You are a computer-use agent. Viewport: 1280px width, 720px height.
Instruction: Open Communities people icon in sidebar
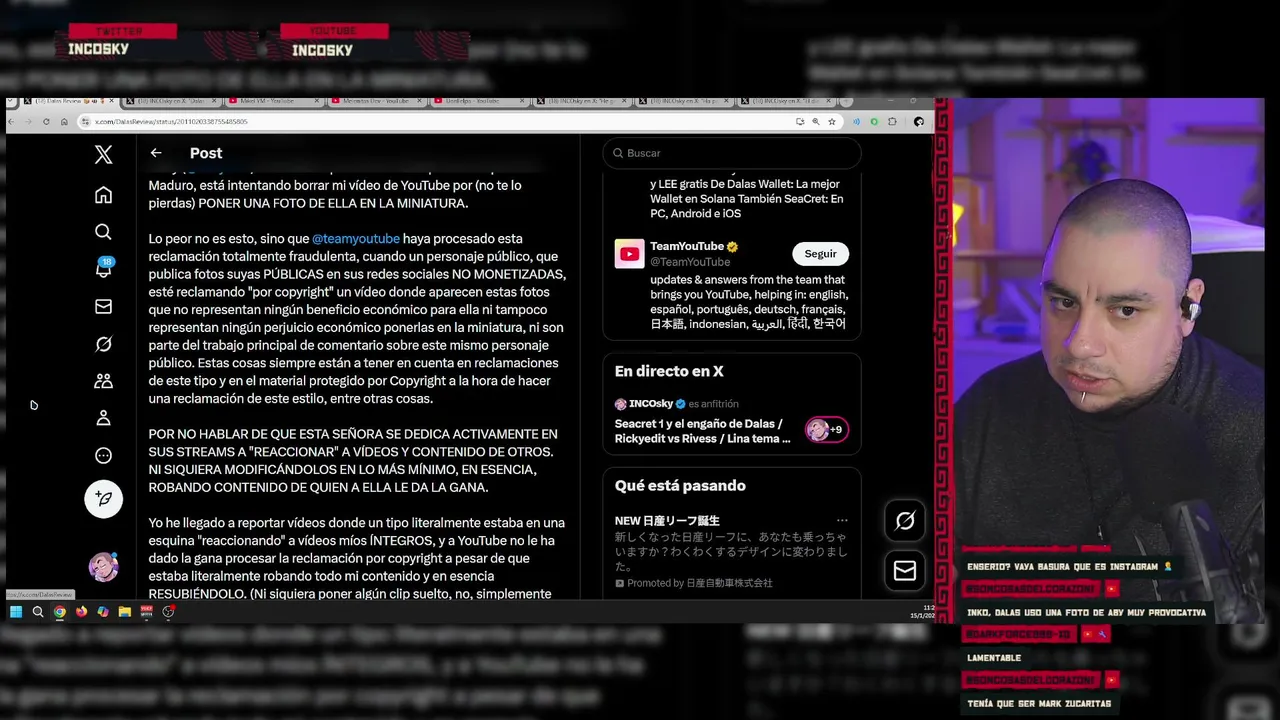coord(103,381)
